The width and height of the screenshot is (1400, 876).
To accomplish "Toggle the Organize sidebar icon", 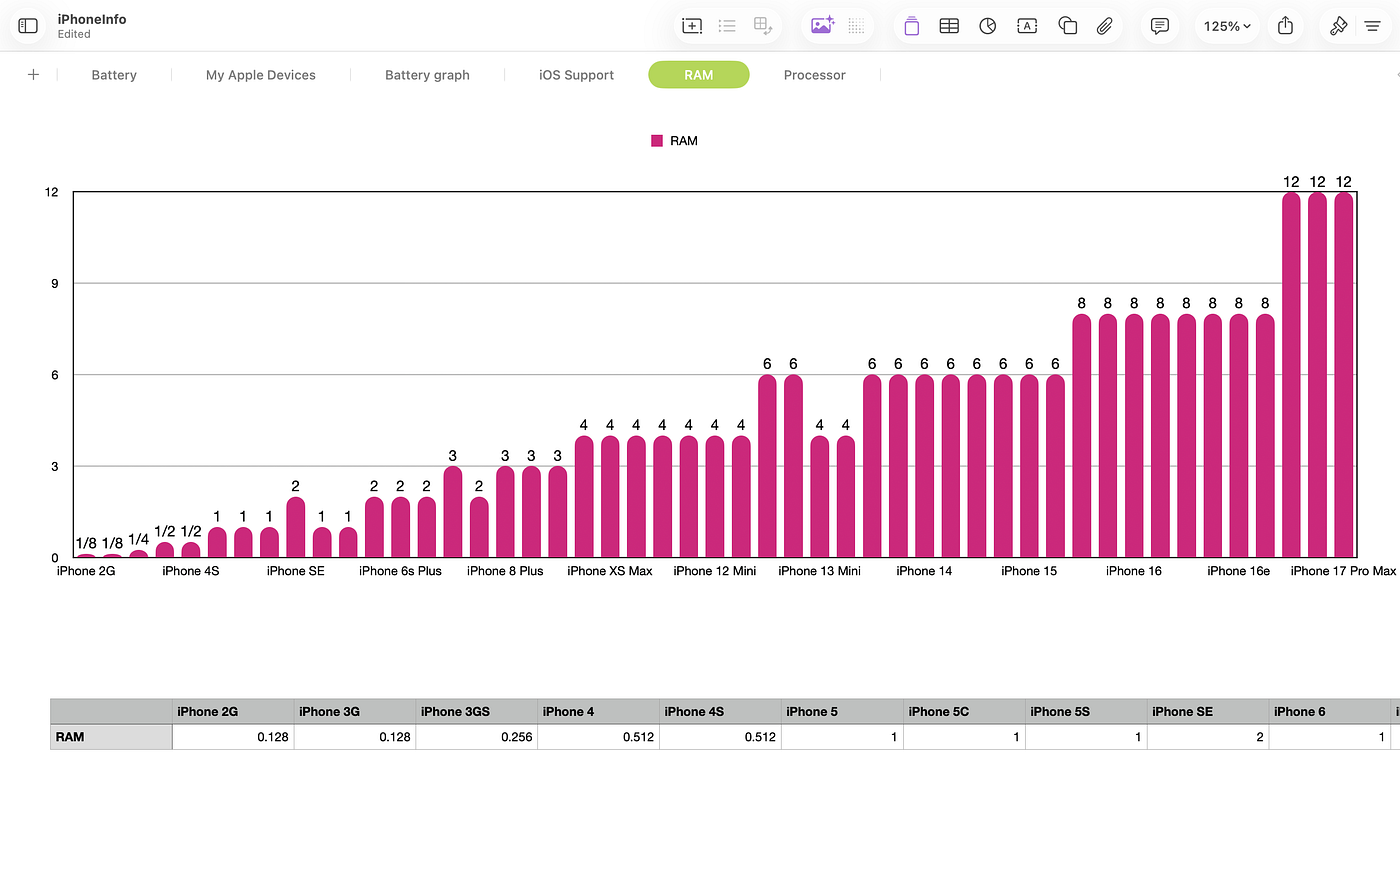I will pyautogui.click(x=1373, y=26).
